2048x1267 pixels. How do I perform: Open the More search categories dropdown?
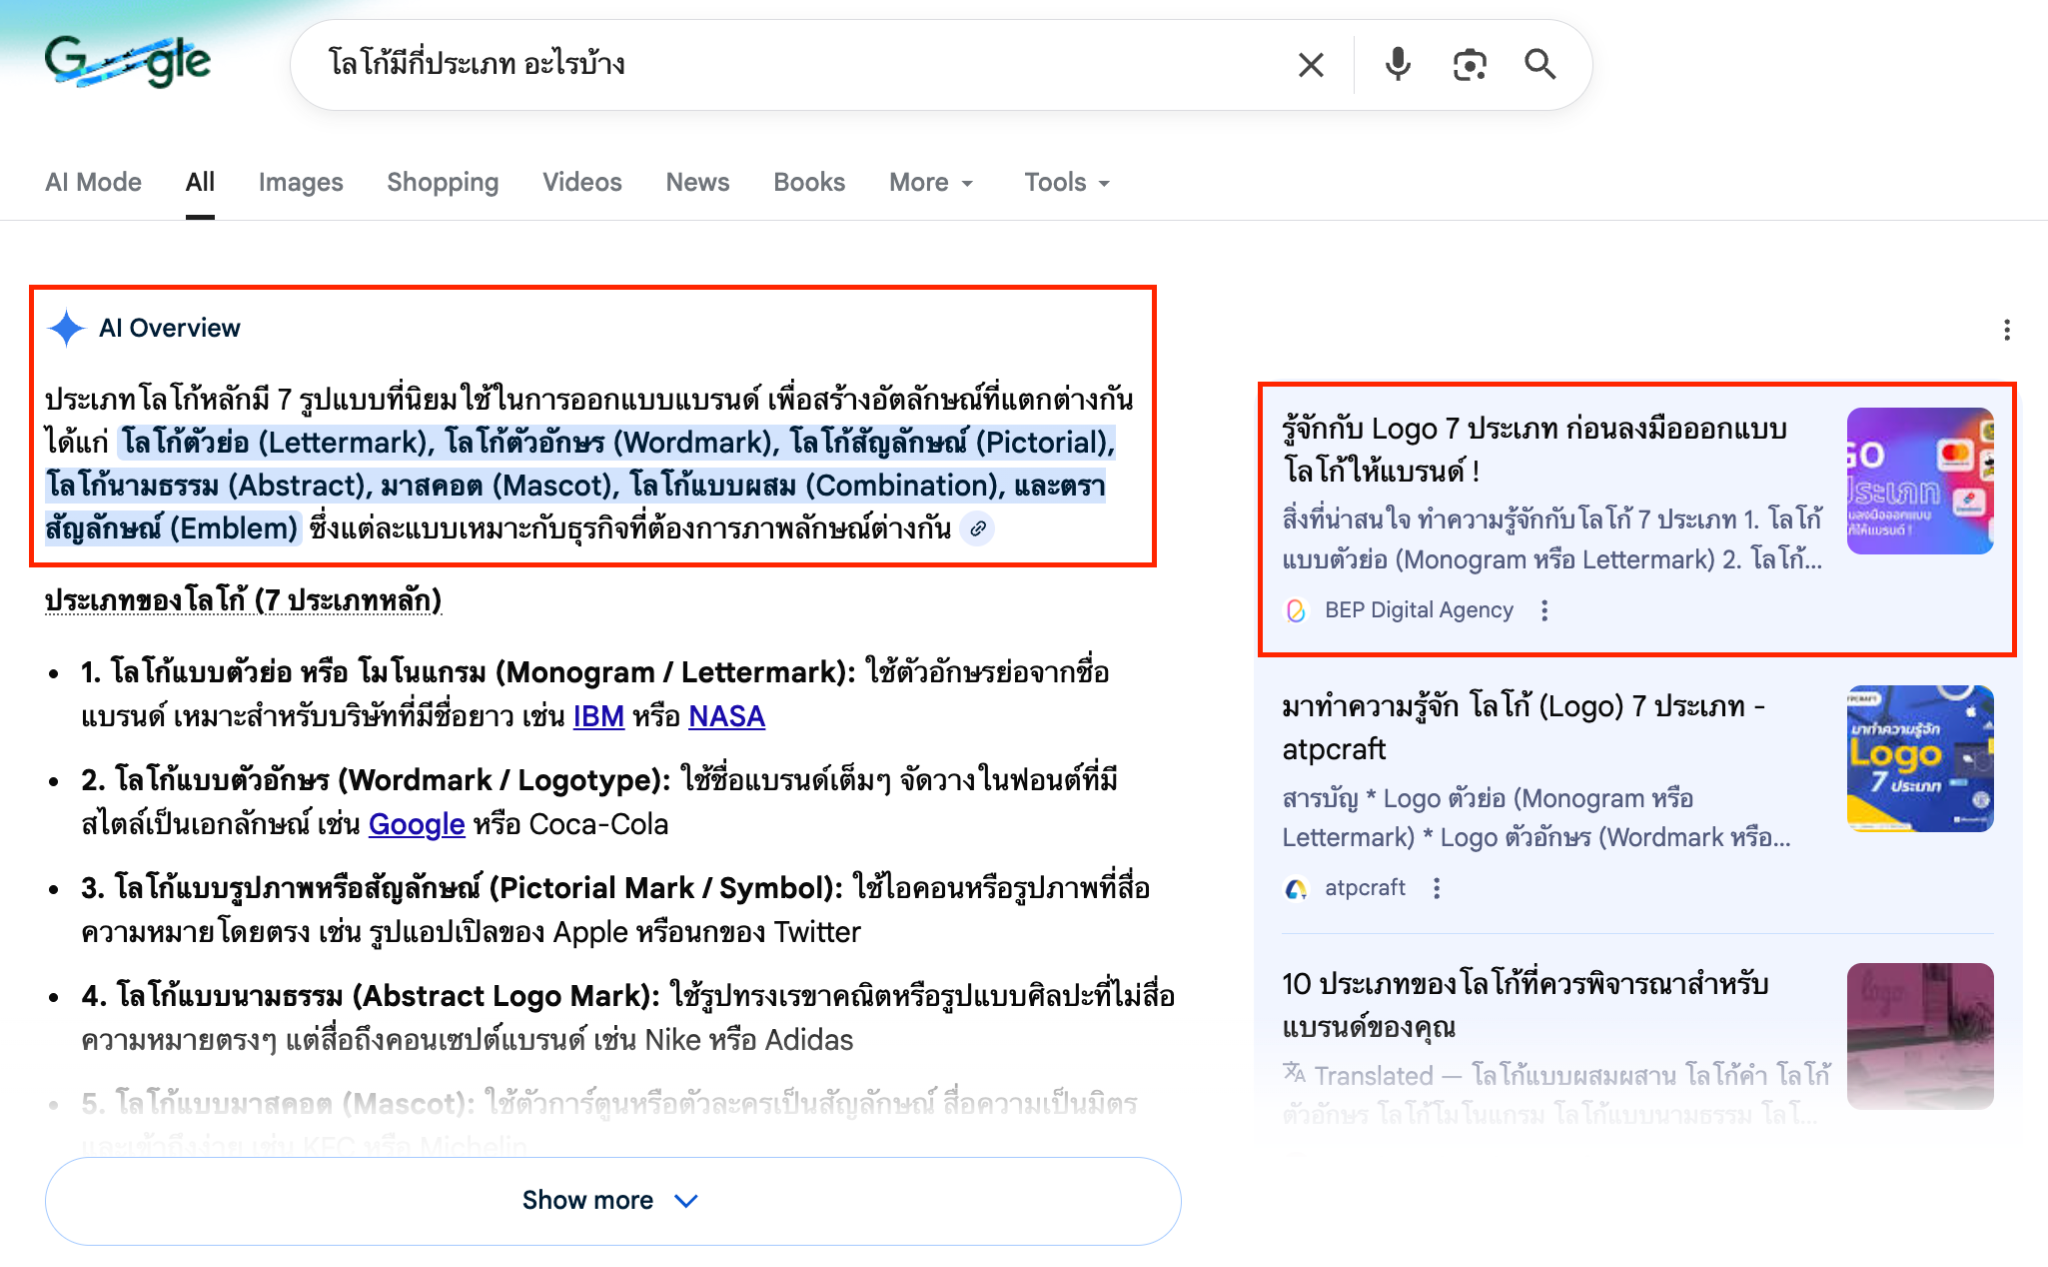[930, 182]
